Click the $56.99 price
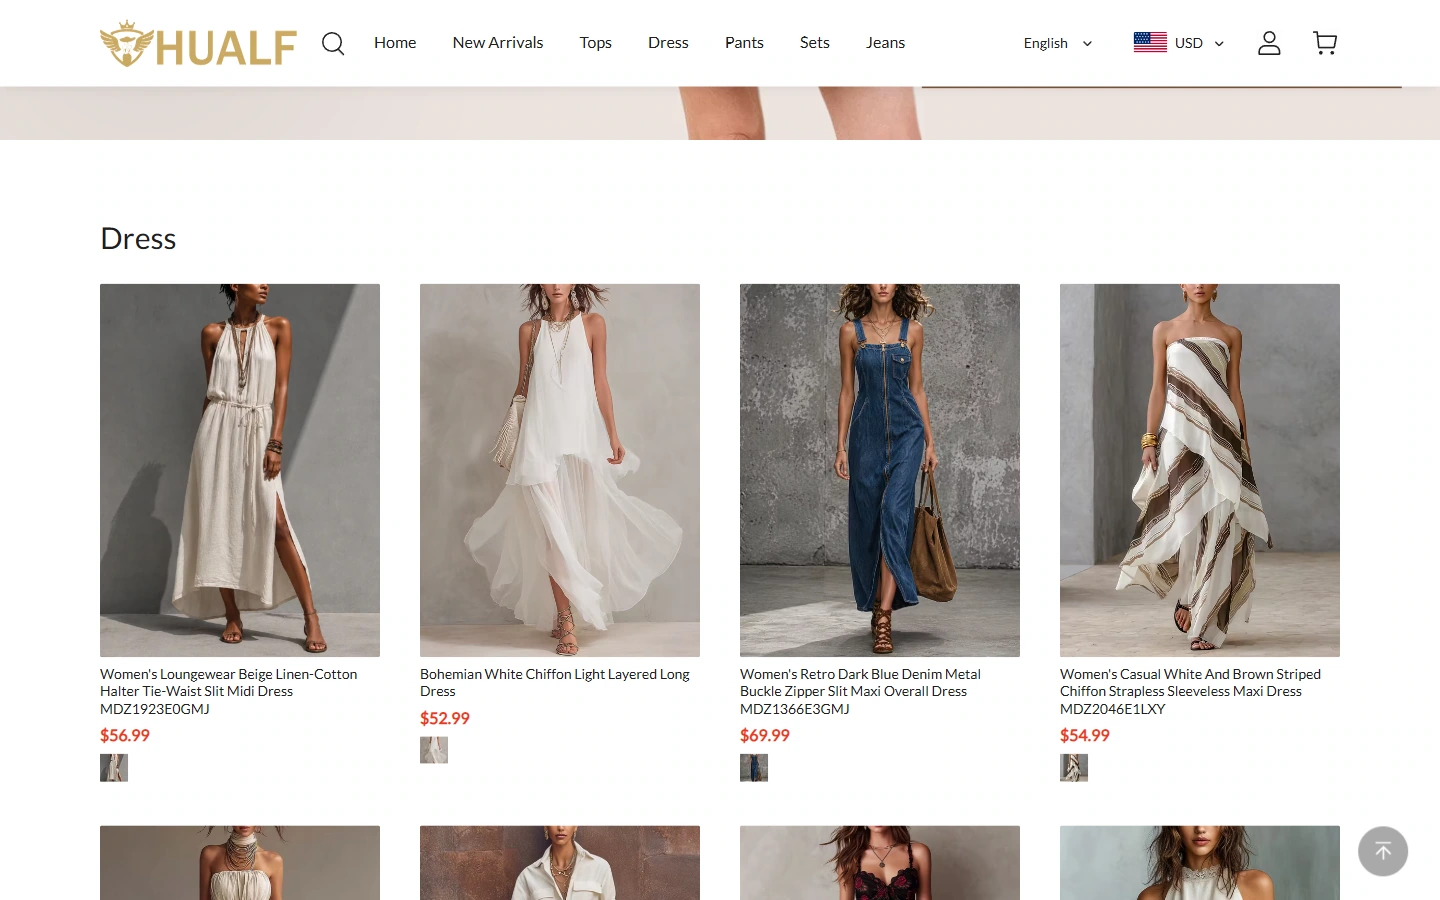 tap(125, 735)
